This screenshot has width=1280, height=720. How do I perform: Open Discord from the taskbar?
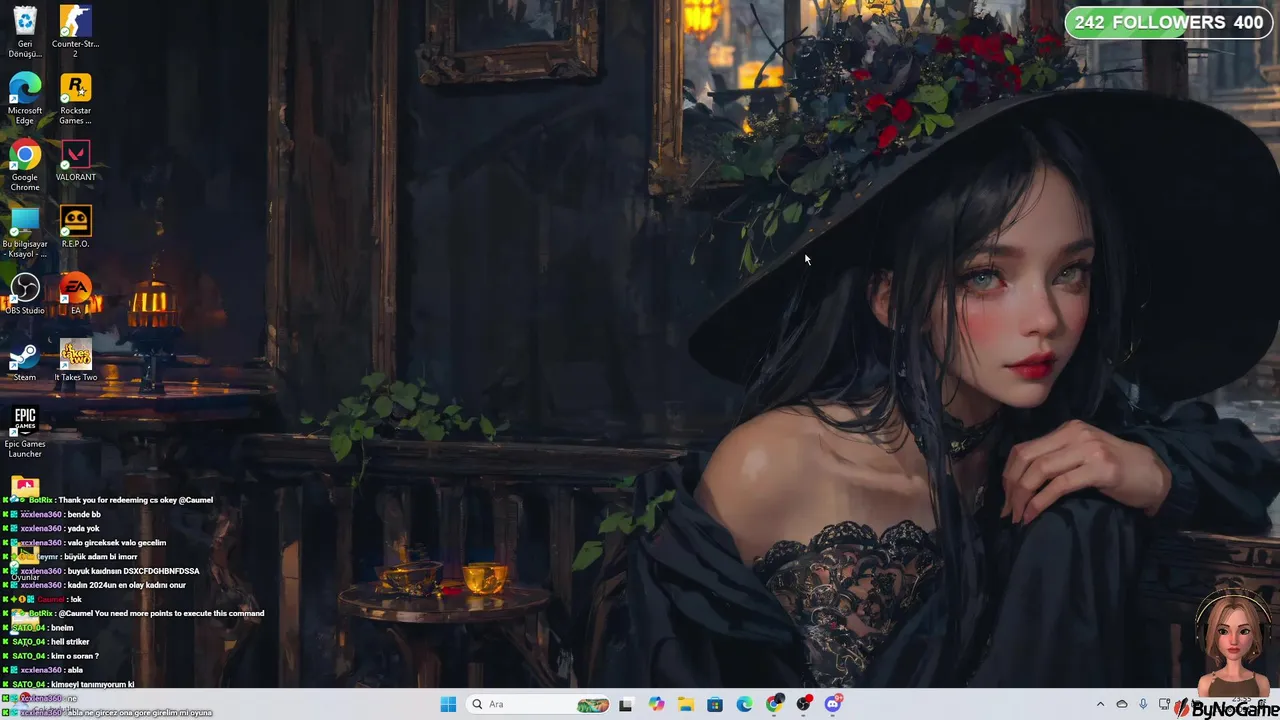833,704
